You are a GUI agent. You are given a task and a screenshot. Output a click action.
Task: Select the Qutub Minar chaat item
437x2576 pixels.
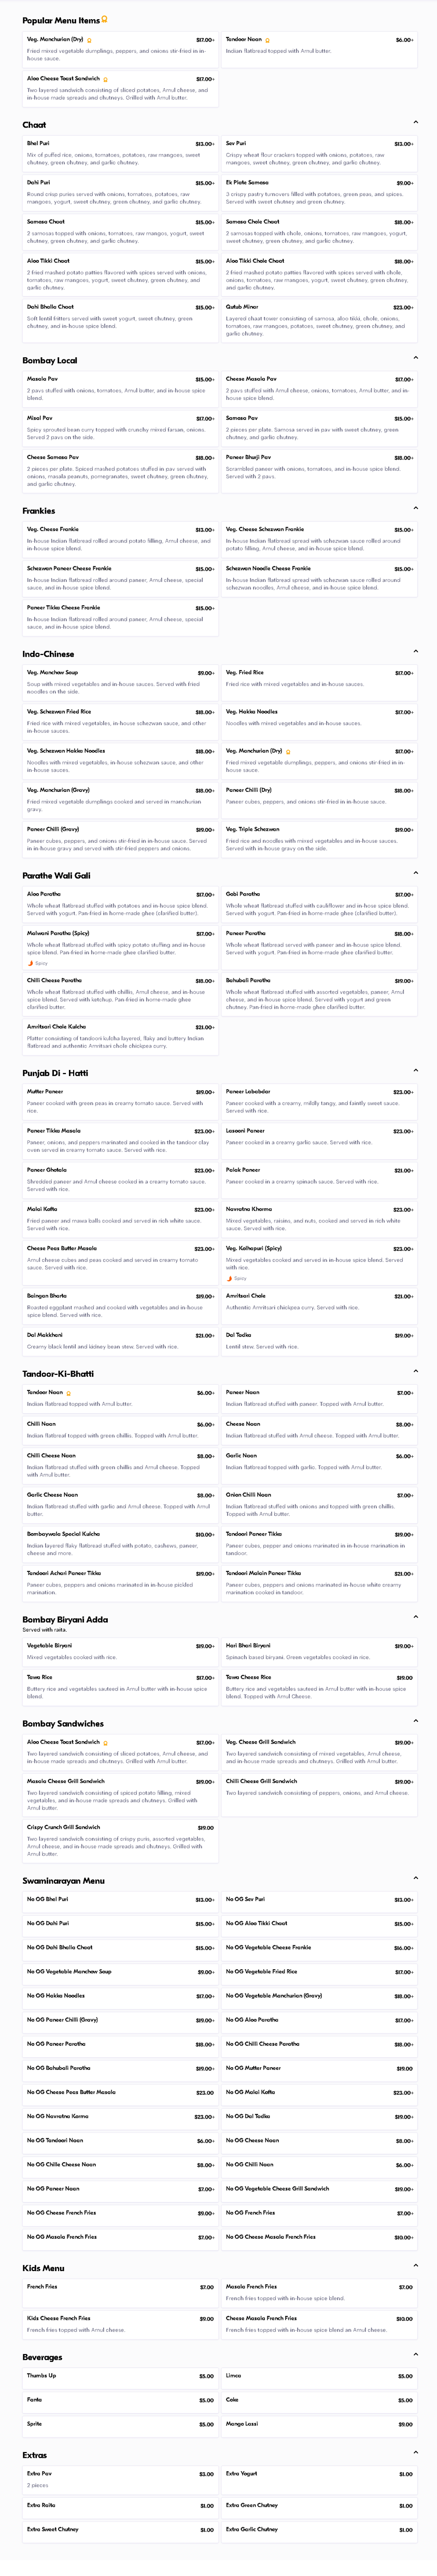pos(318,320)
